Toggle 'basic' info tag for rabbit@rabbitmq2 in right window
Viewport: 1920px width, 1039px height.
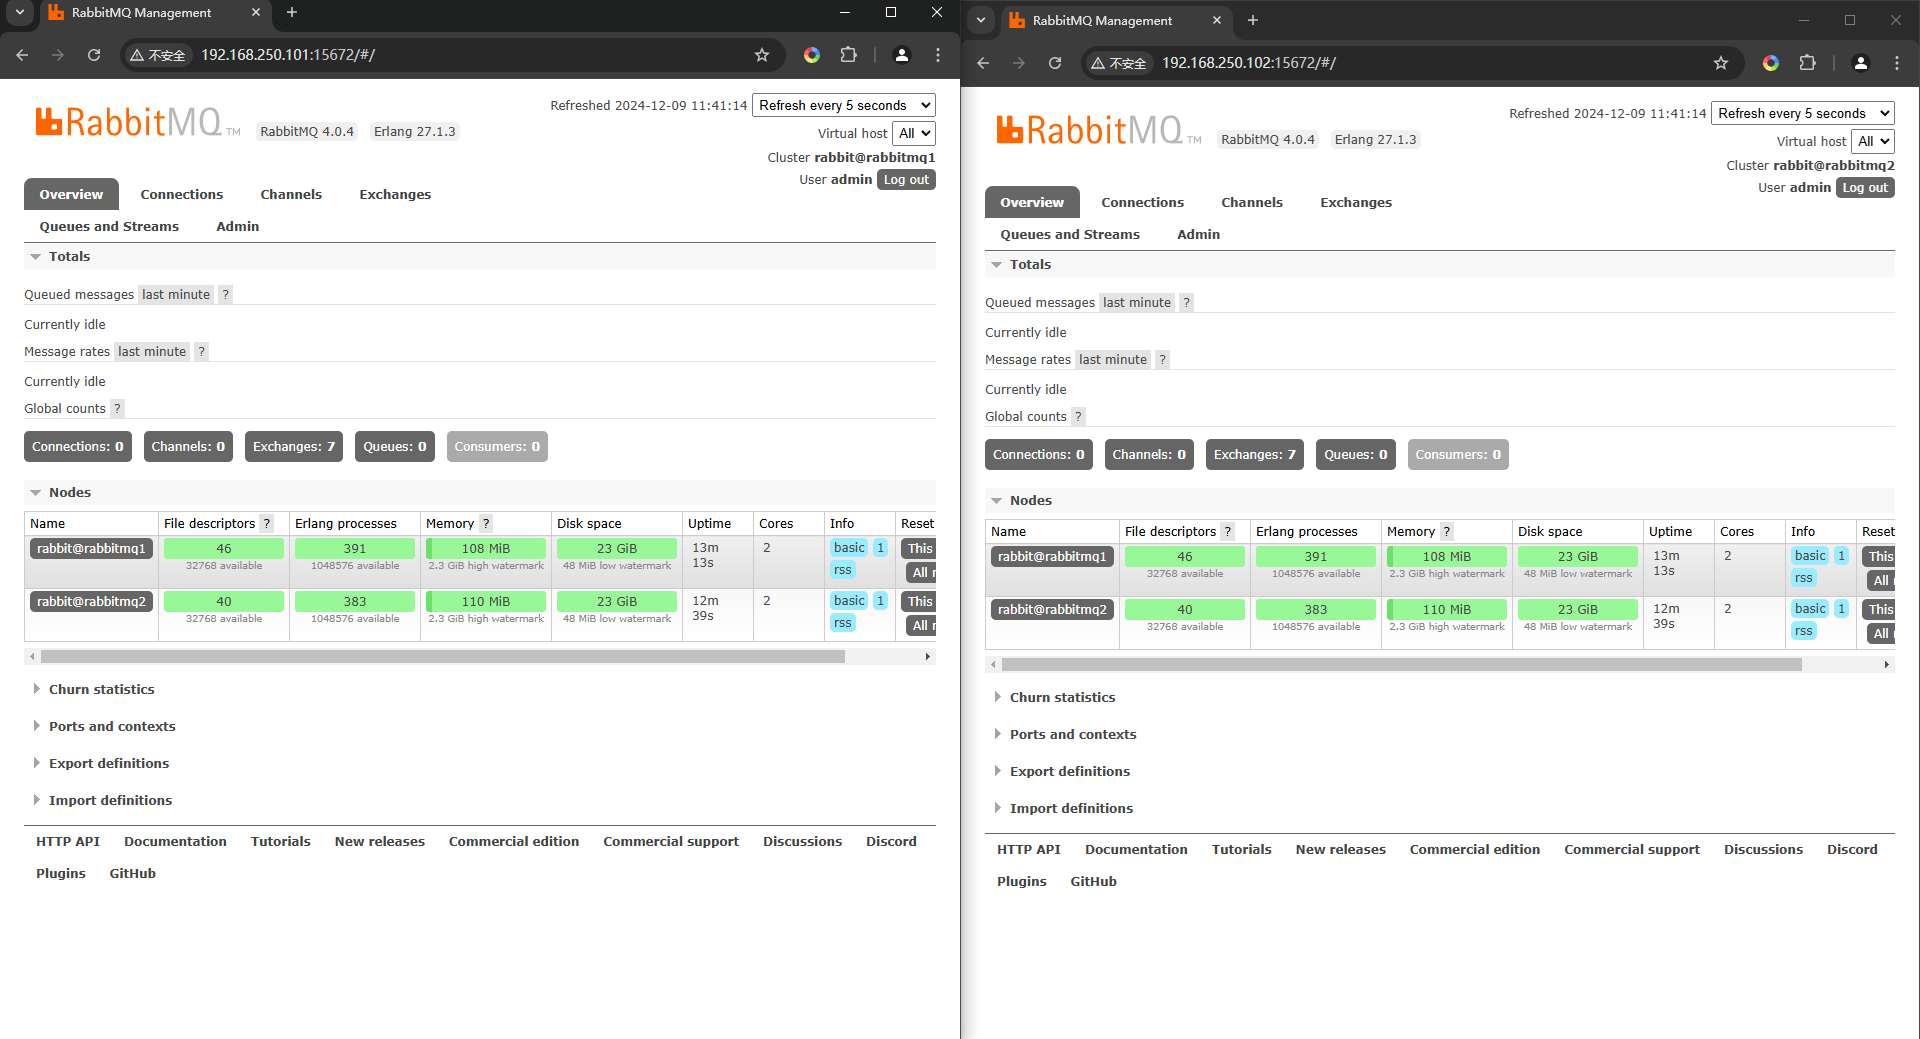tap(1809, 609)
